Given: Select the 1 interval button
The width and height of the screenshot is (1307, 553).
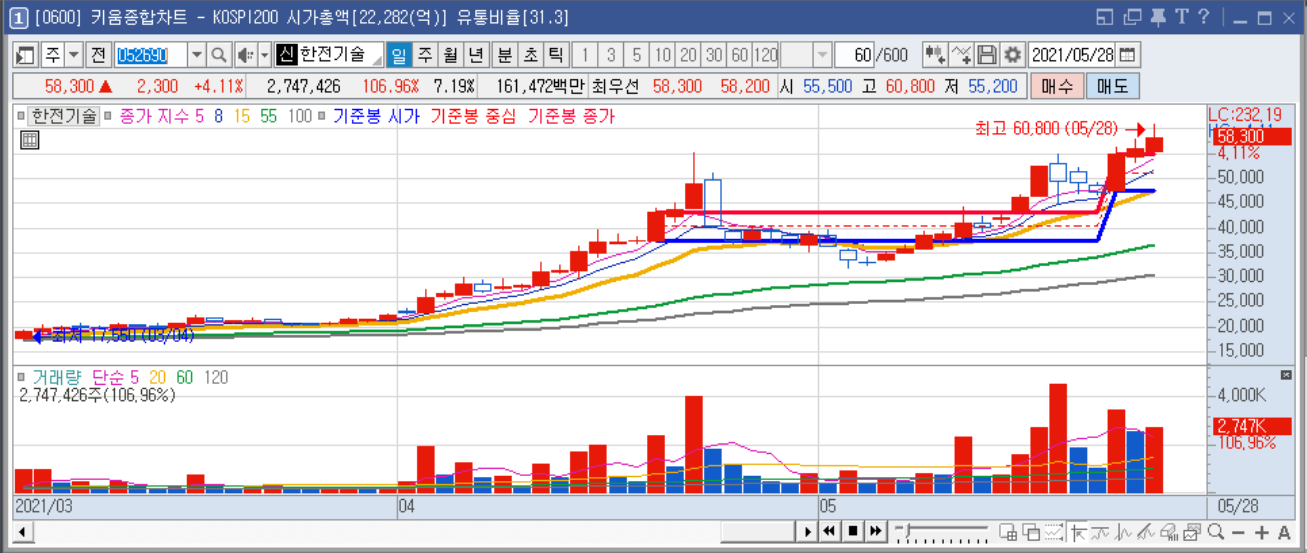Looking at the screenshot, I should tap(585, 54).
